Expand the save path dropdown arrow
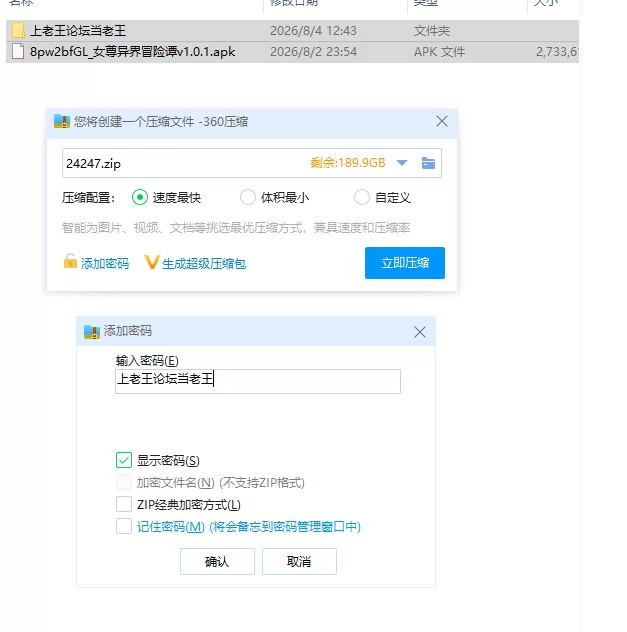The width and height of the screenshot is (627, 632). (402, 163)
